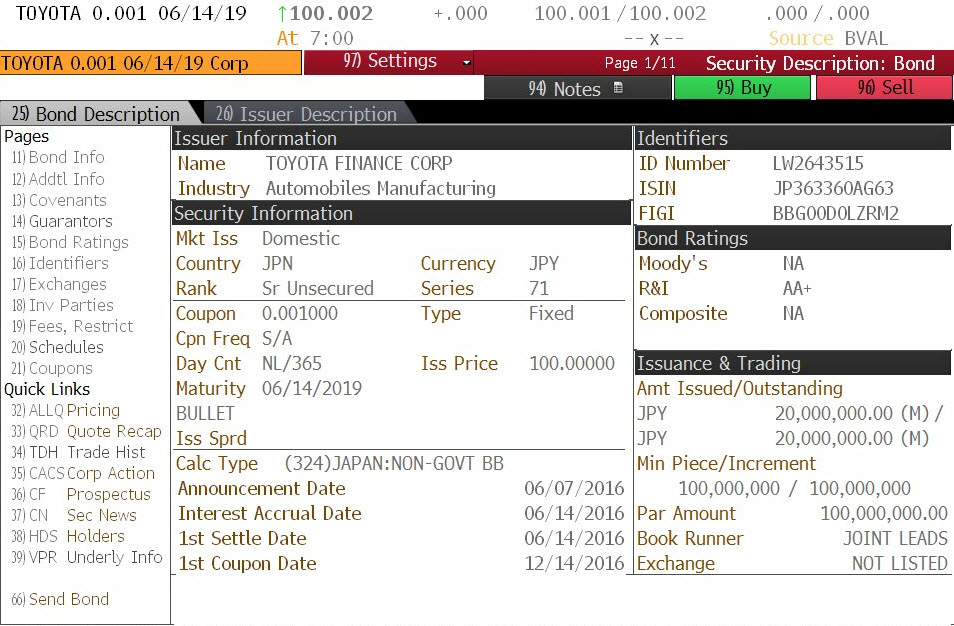Select the Par Amount 100,000,000.00

[x=884, y=513]
